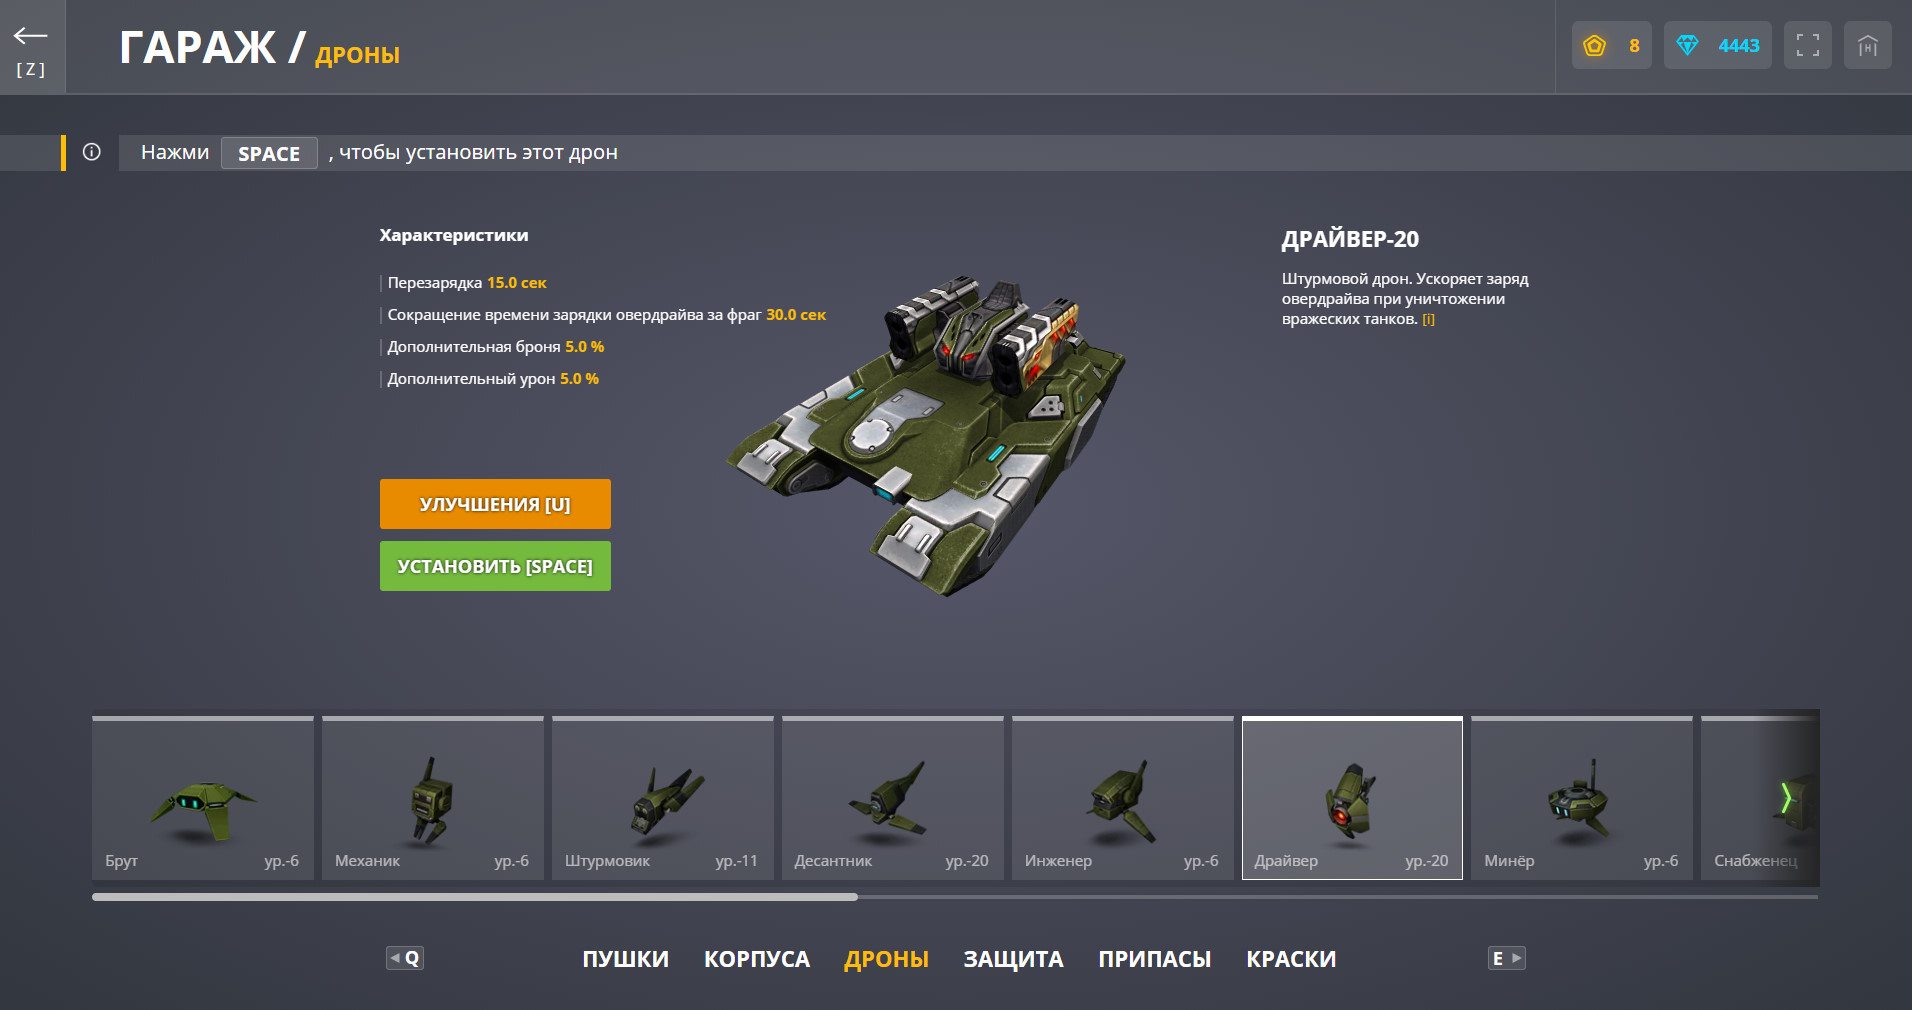The height and width of the screenshot is (1010, 1912).
Task: Click the next category E arrow
Action: click(x=1507, y=958)
